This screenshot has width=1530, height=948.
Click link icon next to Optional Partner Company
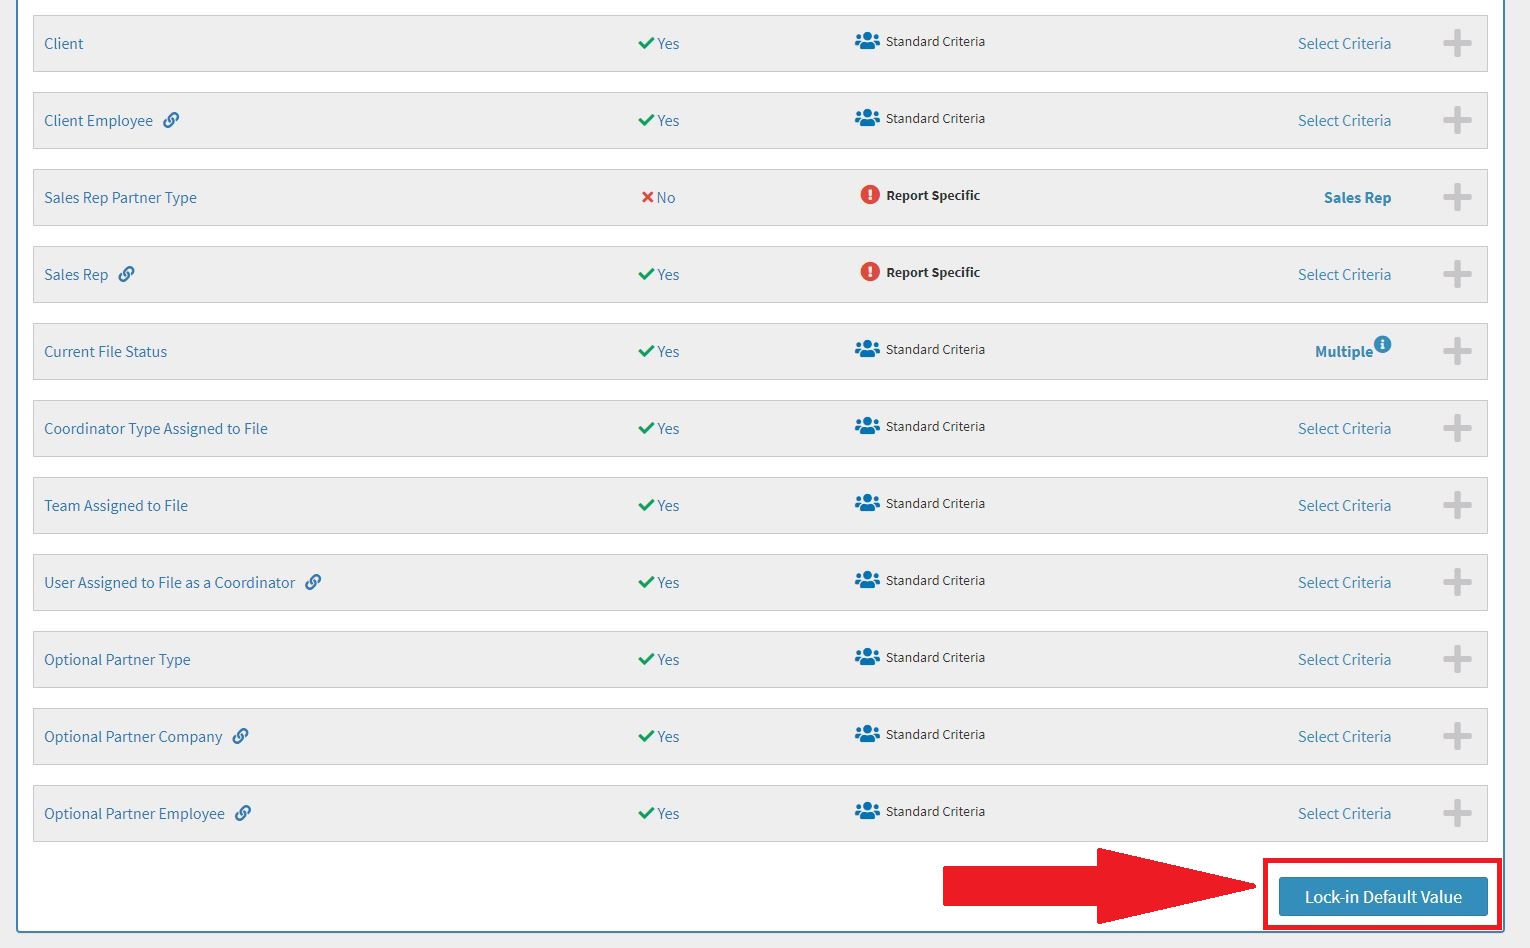(x=240, y=736)
